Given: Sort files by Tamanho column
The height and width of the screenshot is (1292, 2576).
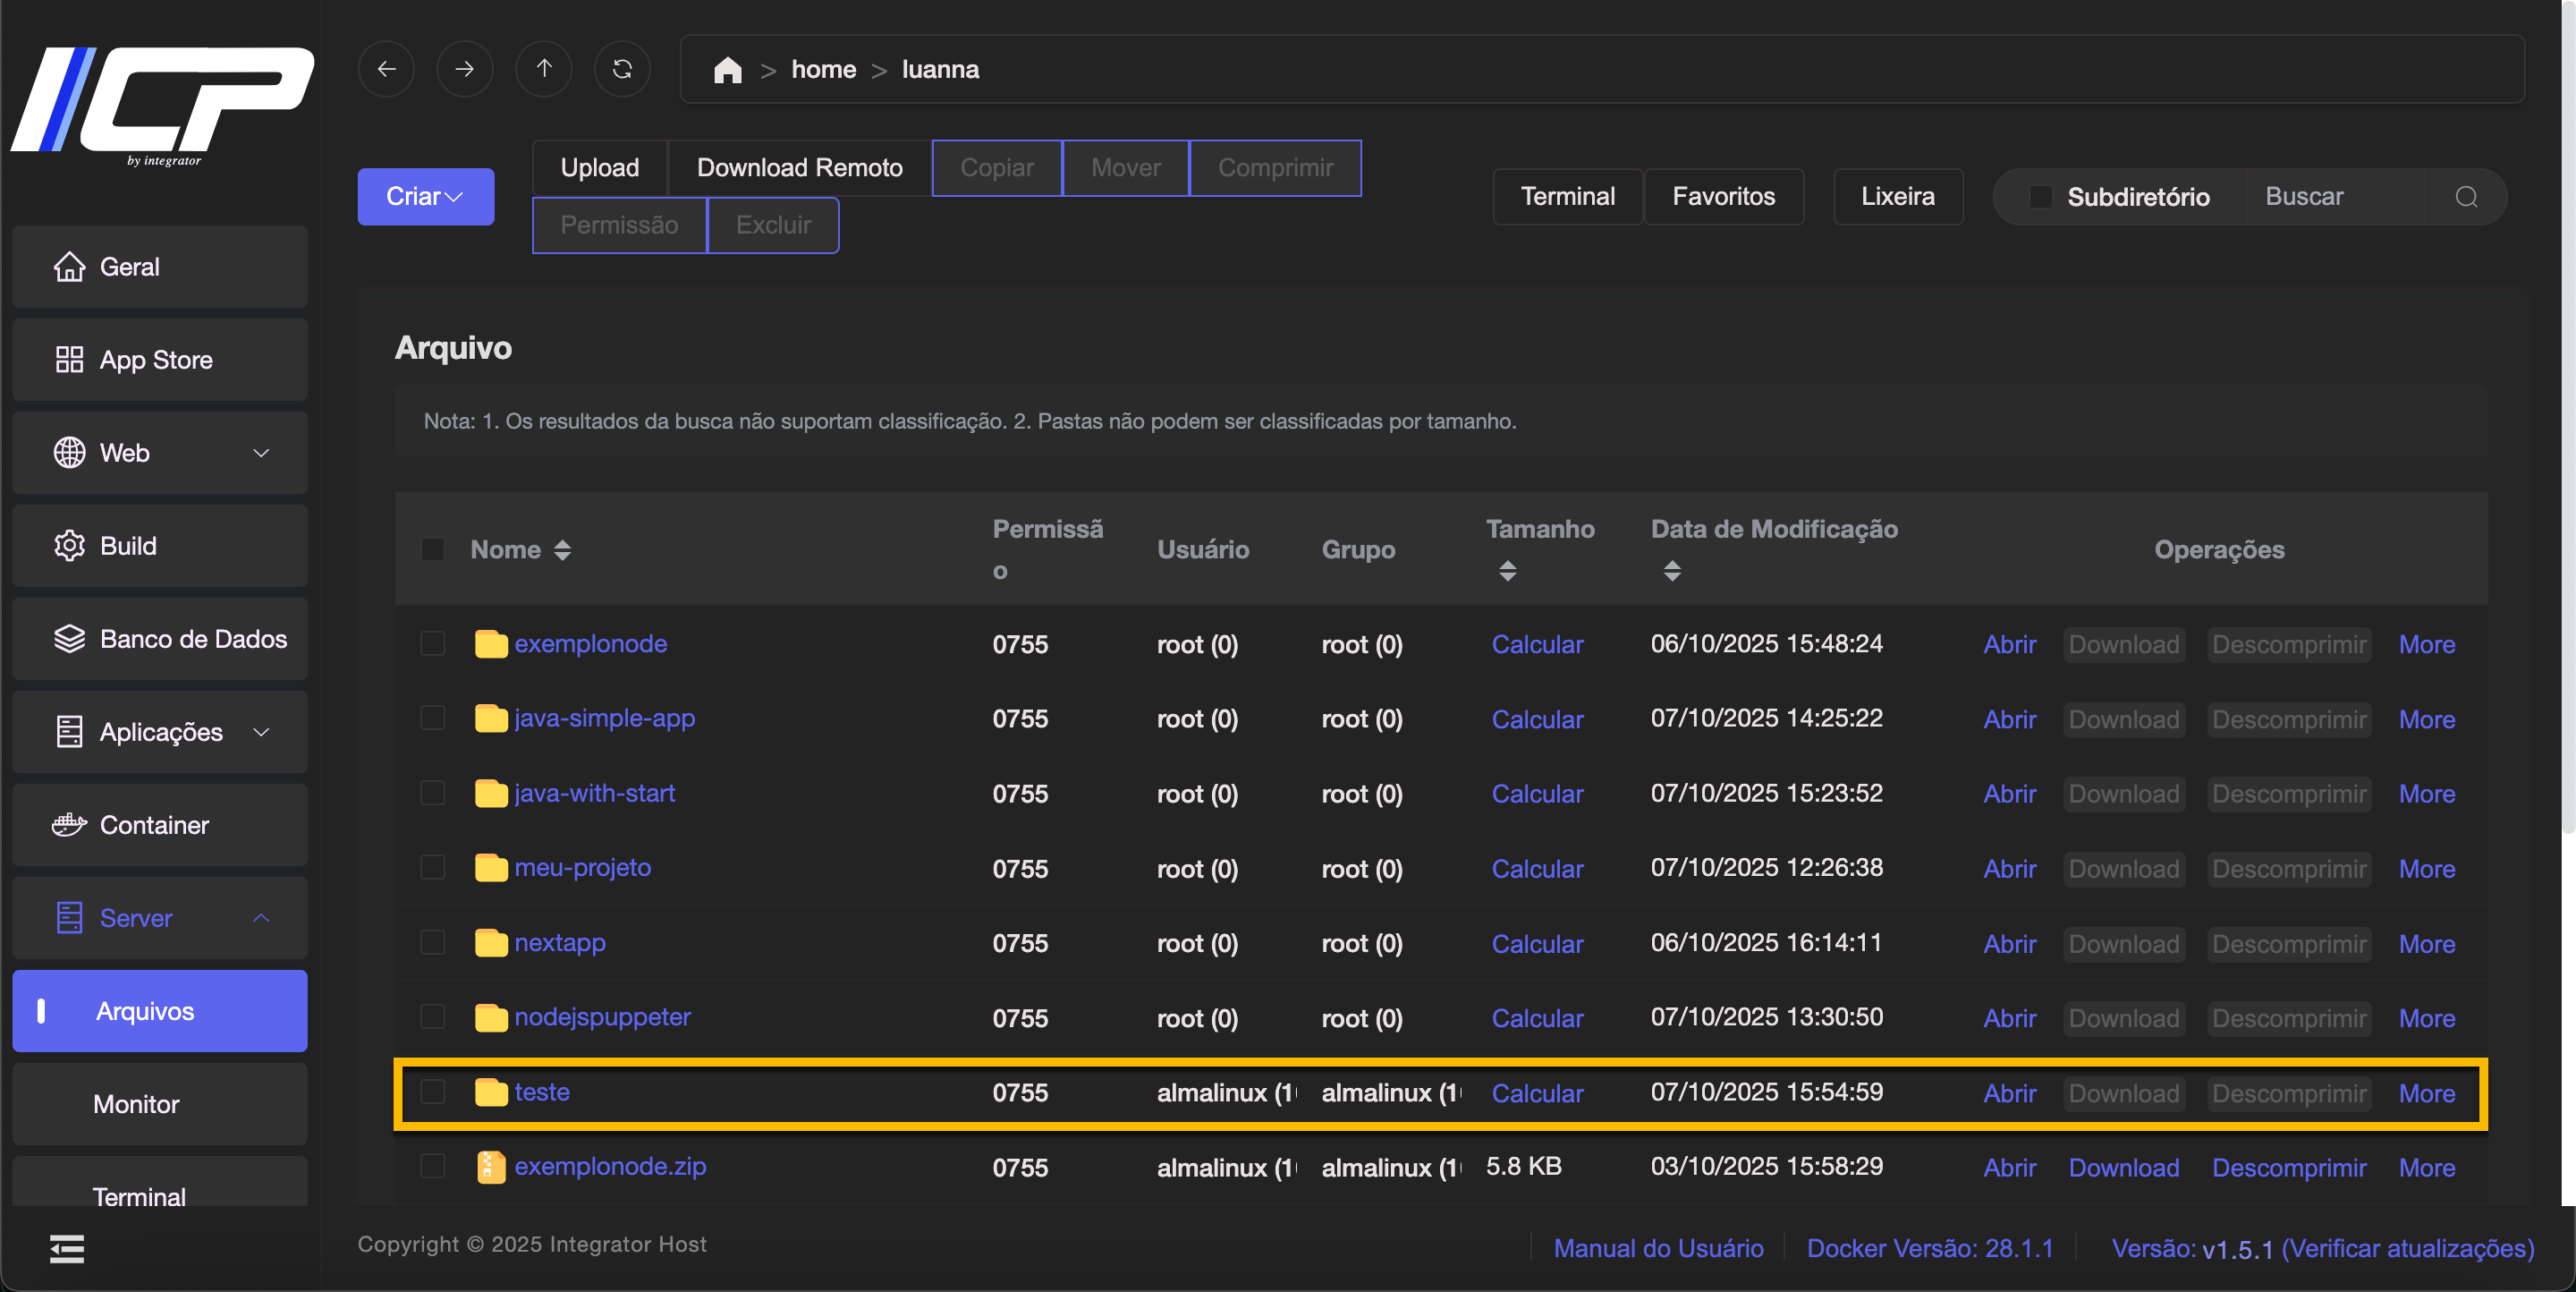Looking at the screenshot, I should pyautogui.click(x=1508, y=571).
